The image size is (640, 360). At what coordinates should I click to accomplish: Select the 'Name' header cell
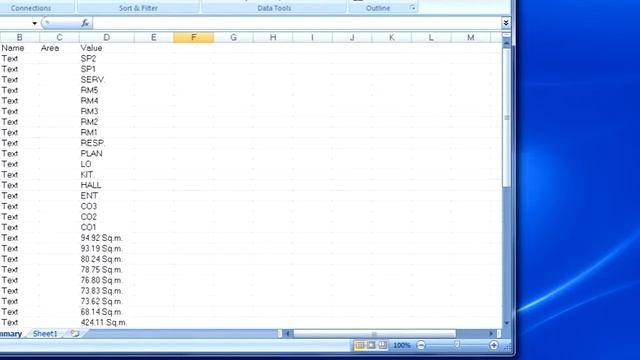(20, 48)
